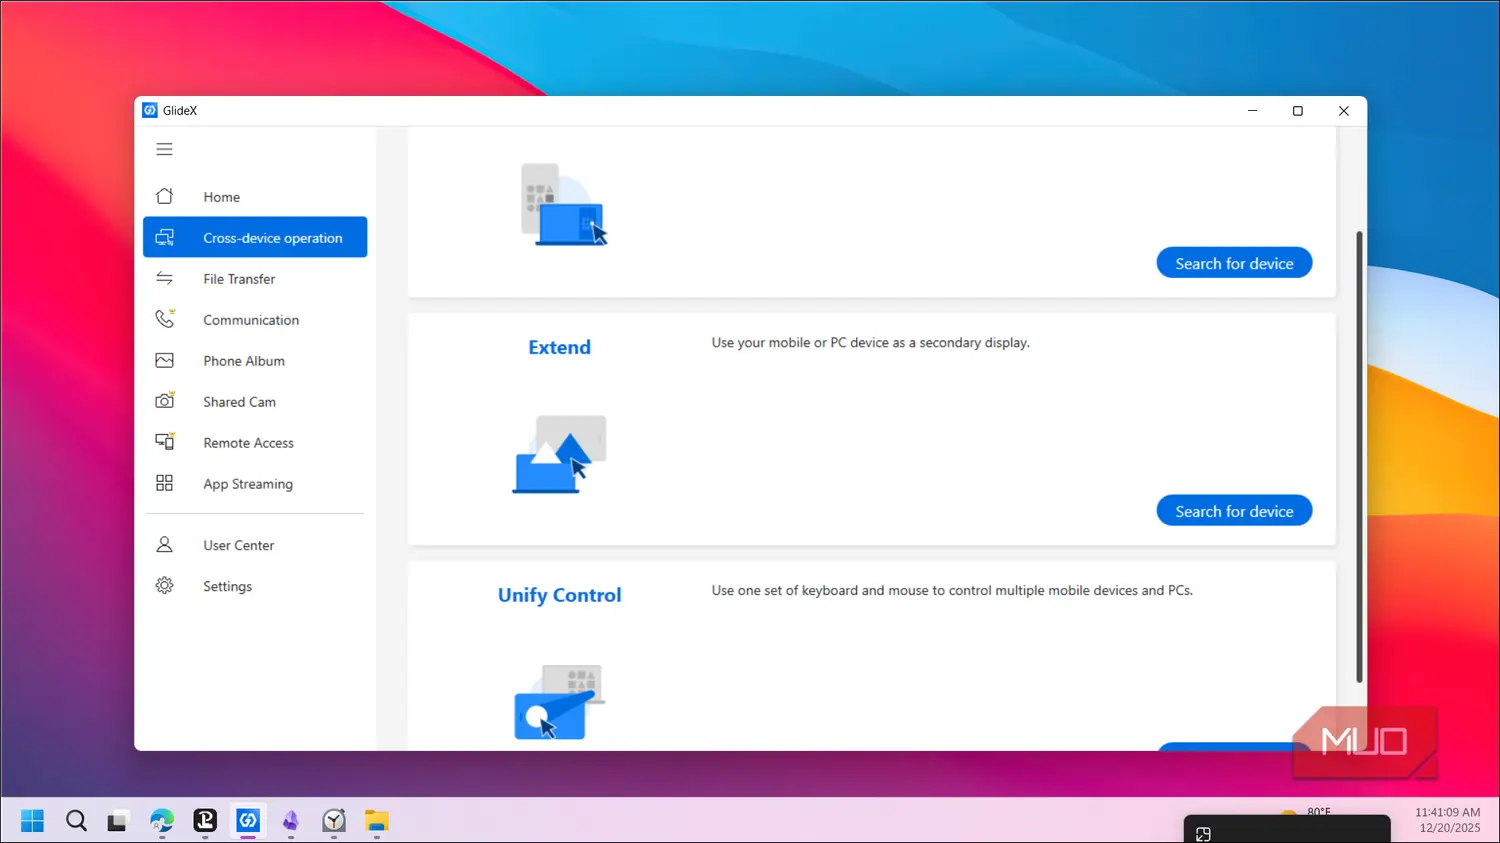Open File Explorer from the taskbar
Viewport: 1500px width, 843px height.
[x=376, y=821]
